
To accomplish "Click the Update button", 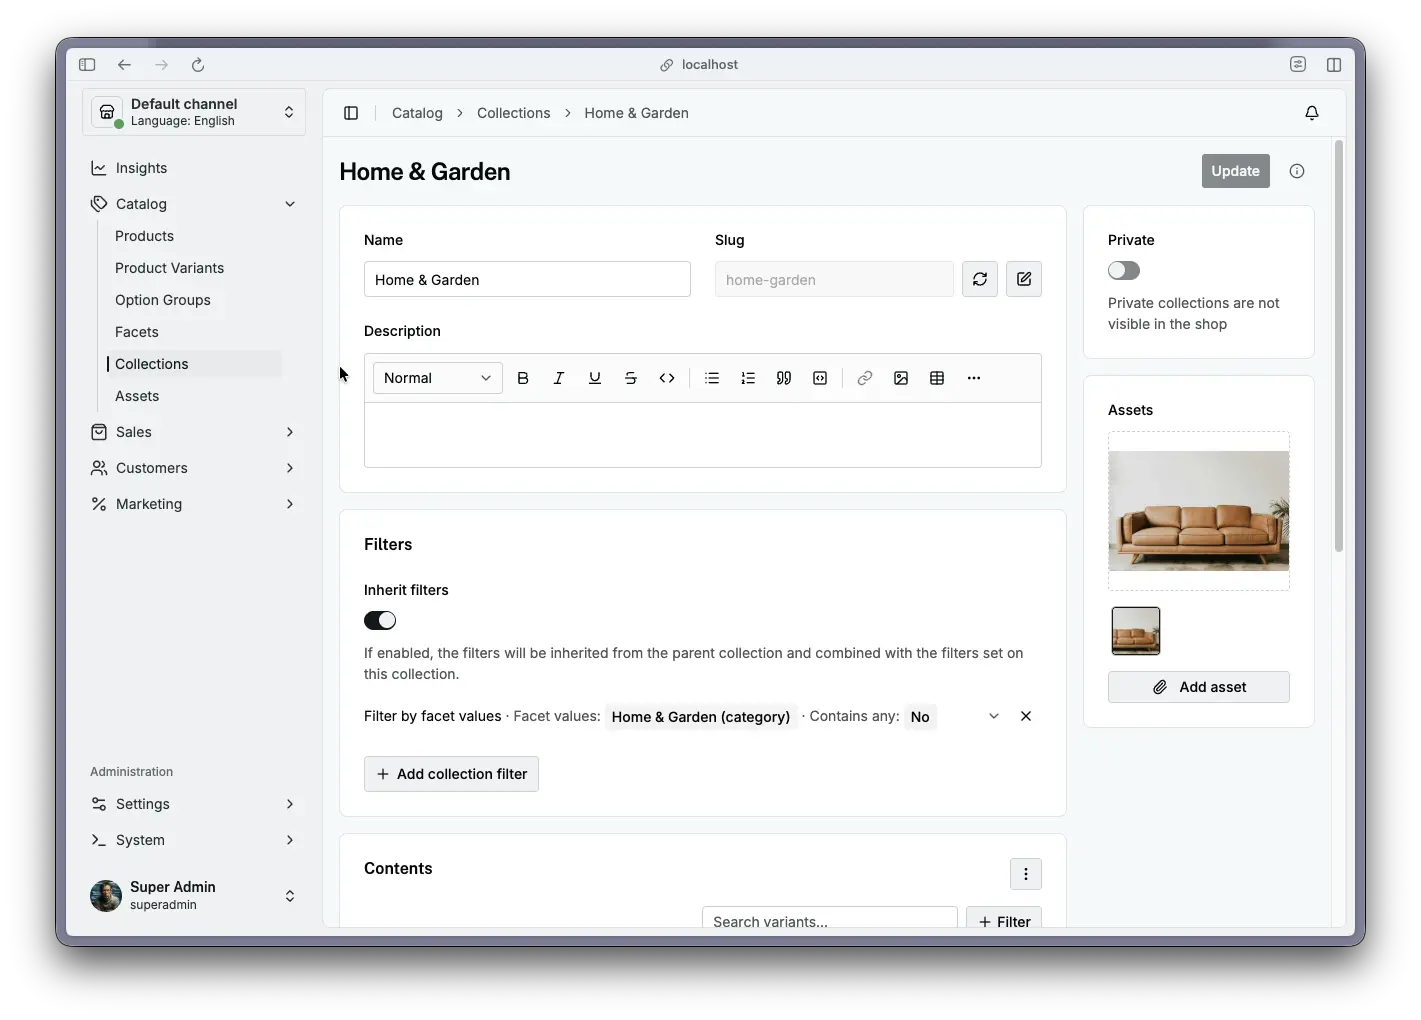I will click(1236, 171).
